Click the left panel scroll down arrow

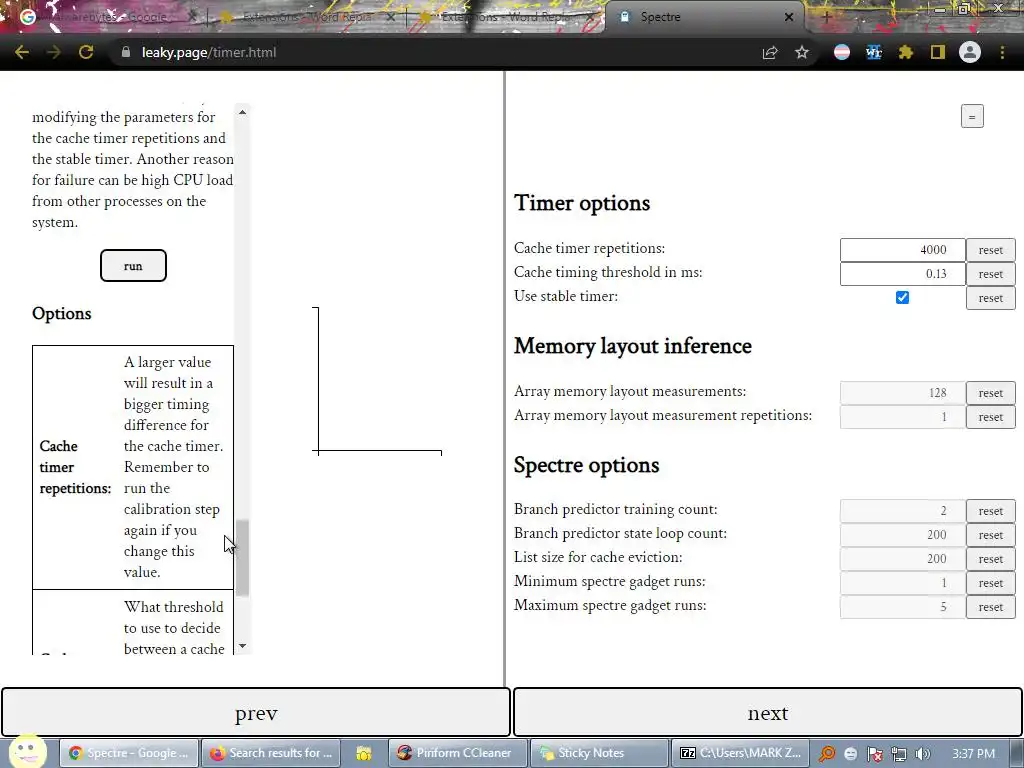tap(242, 646)
